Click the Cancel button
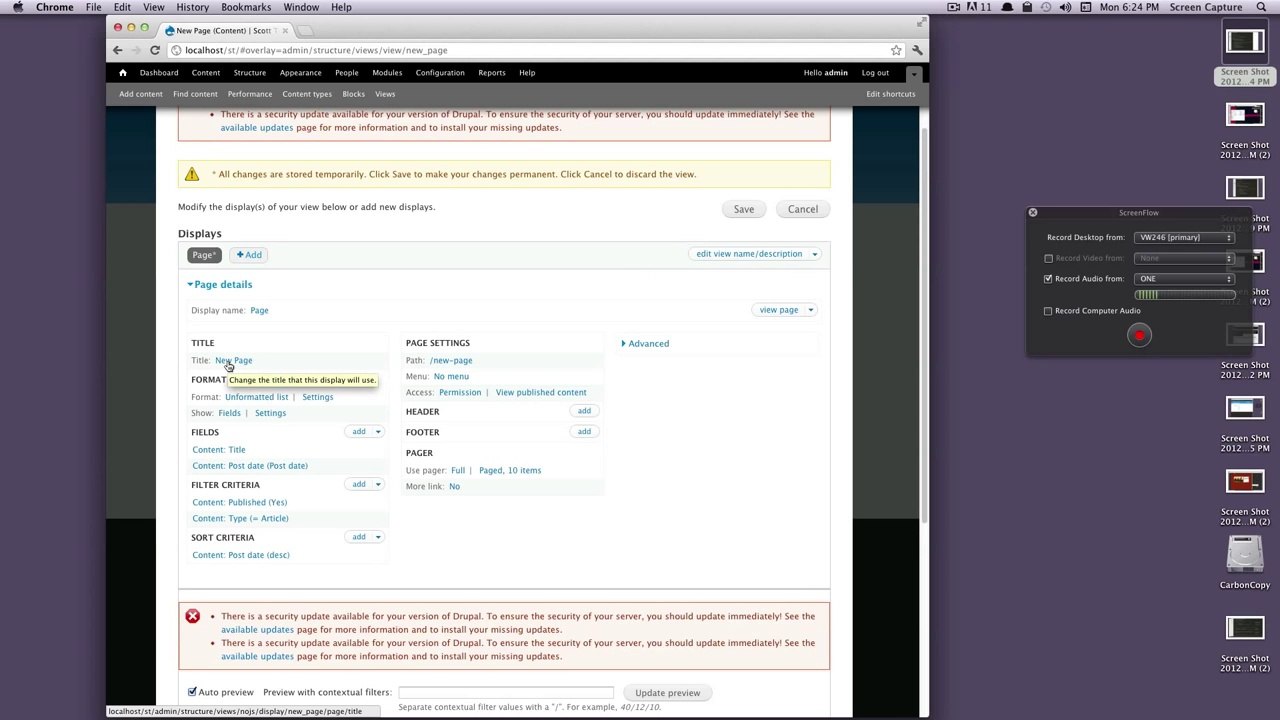 [803, 209]
